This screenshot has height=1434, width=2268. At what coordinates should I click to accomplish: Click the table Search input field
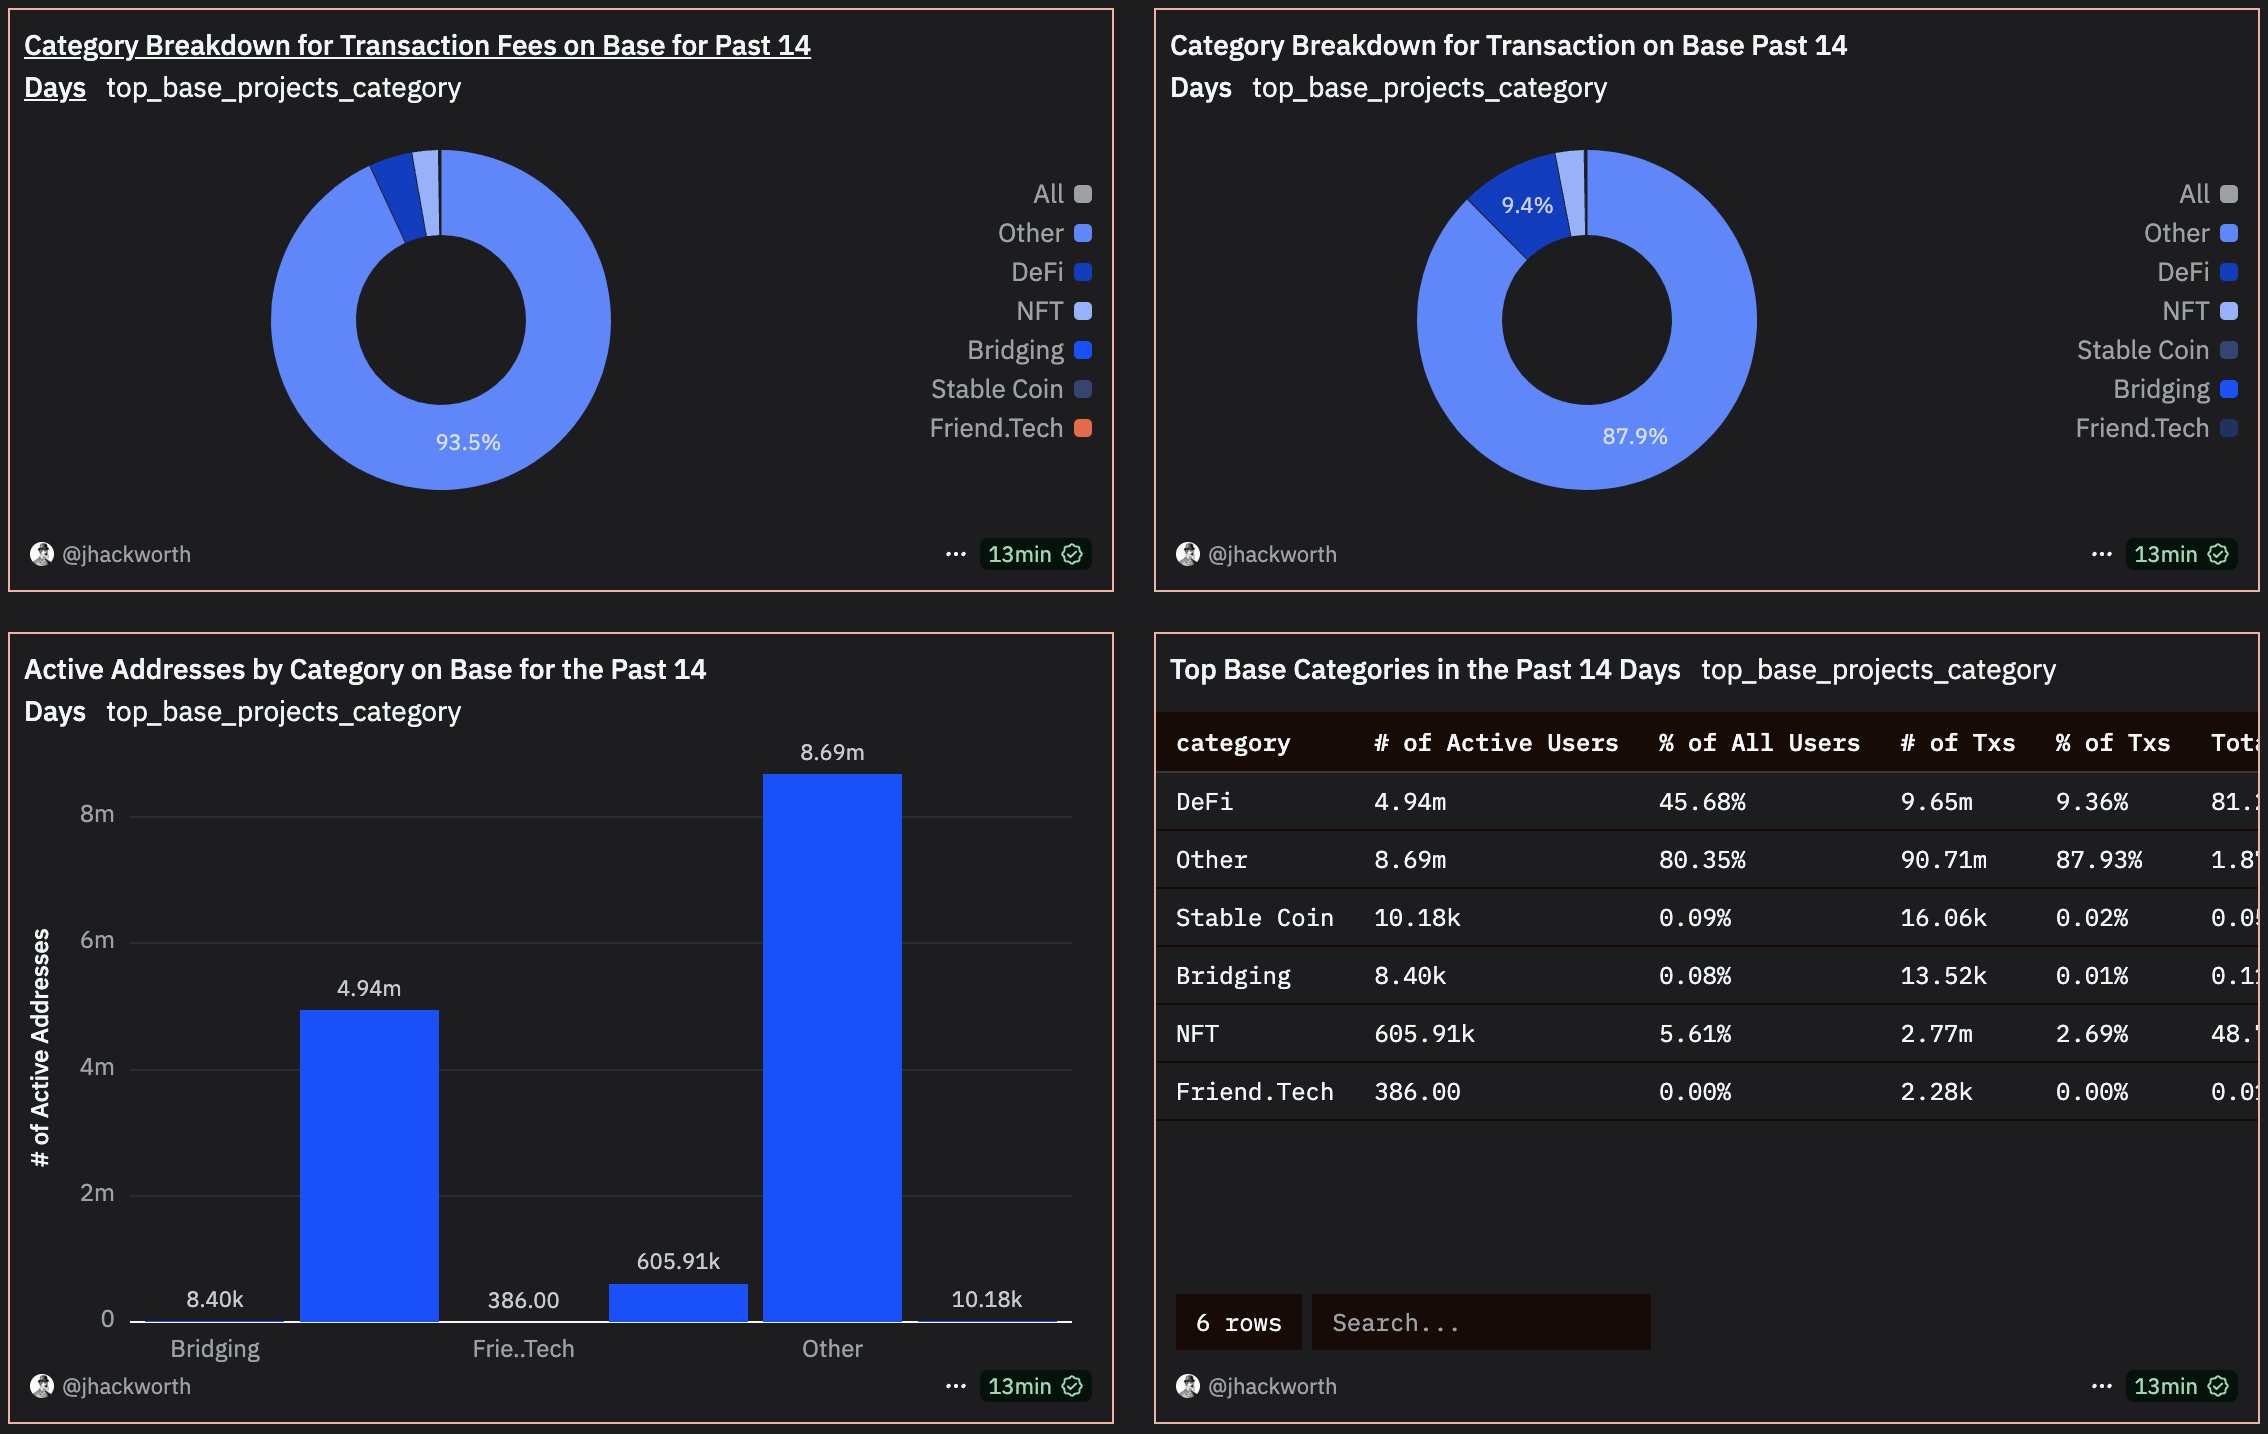pos(1480,1323)
